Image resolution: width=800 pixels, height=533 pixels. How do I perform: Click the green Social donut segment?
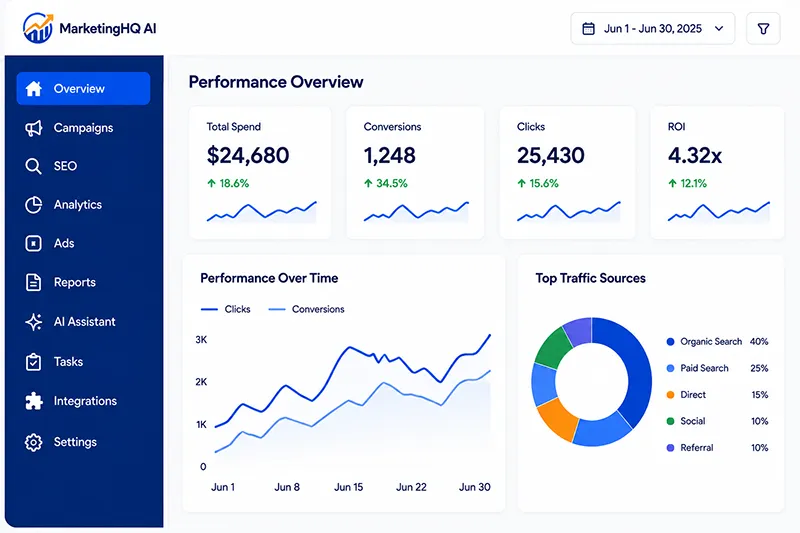point(553,346)
